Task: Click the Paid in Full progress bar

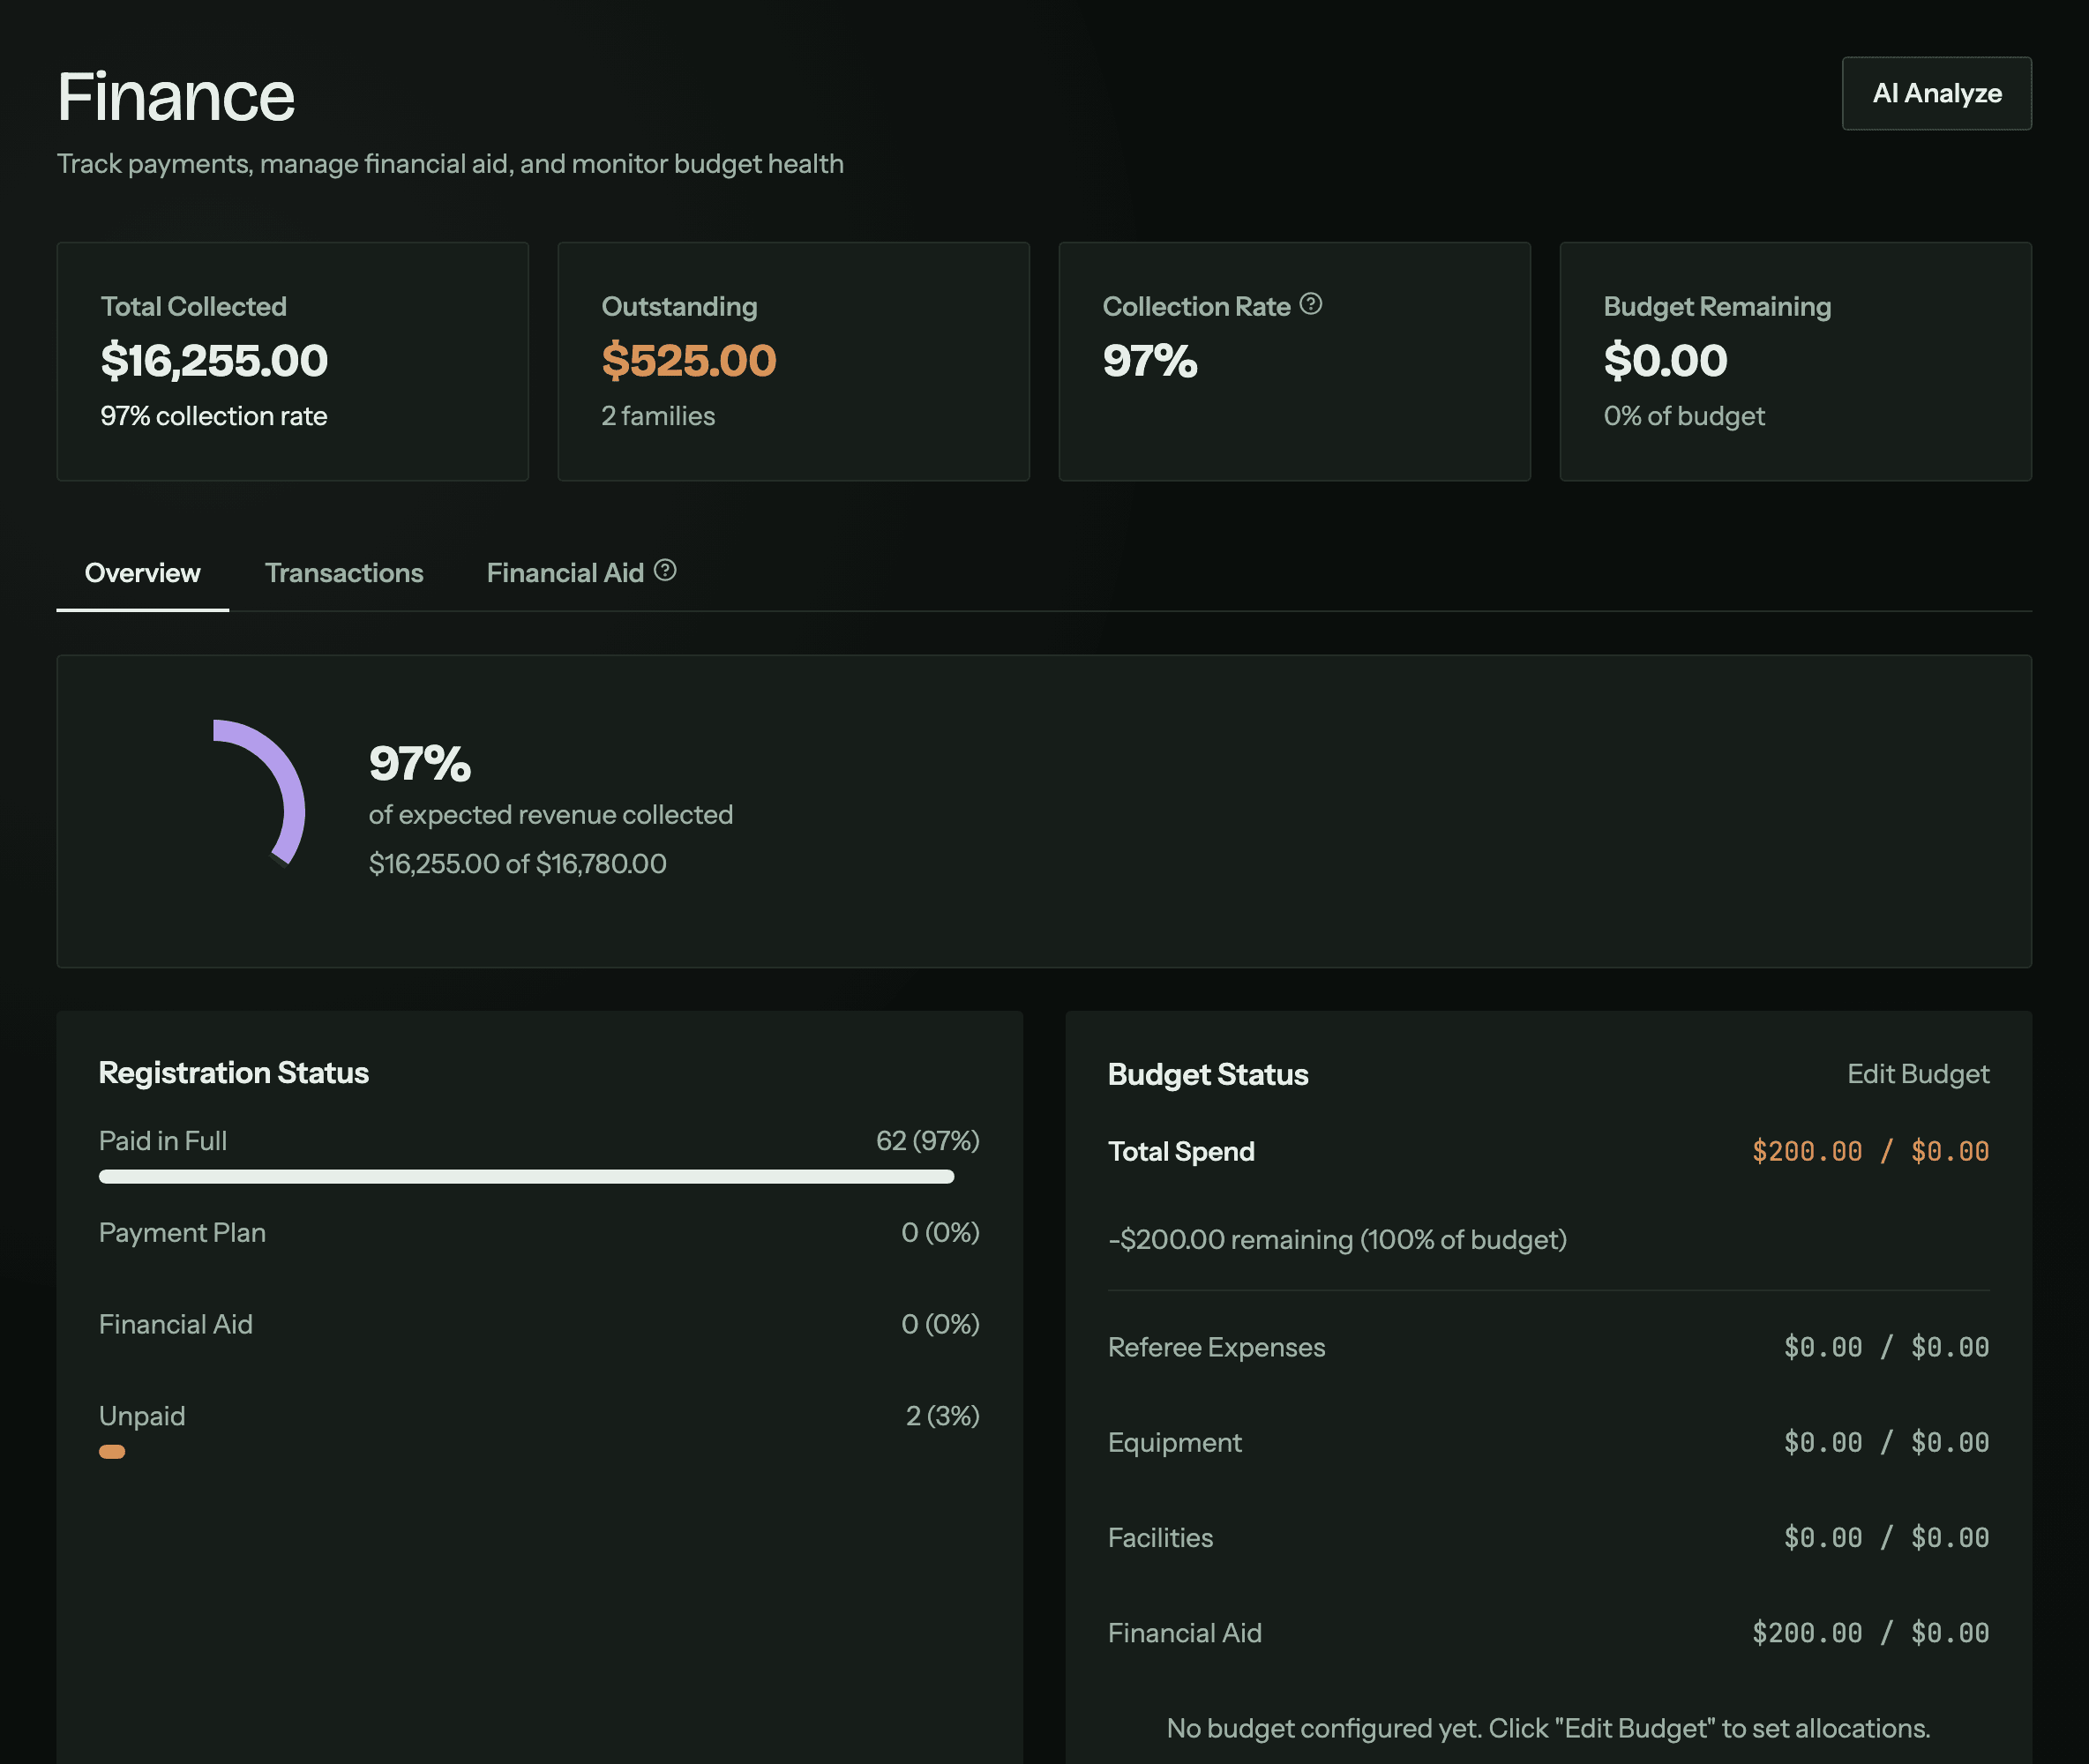Action: point(526,1177)
